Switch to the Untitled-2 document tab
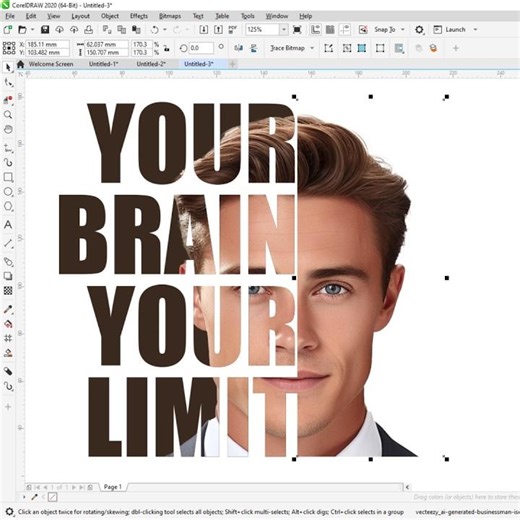This screenshot has width=520, height=520. [x=151, y=64]
